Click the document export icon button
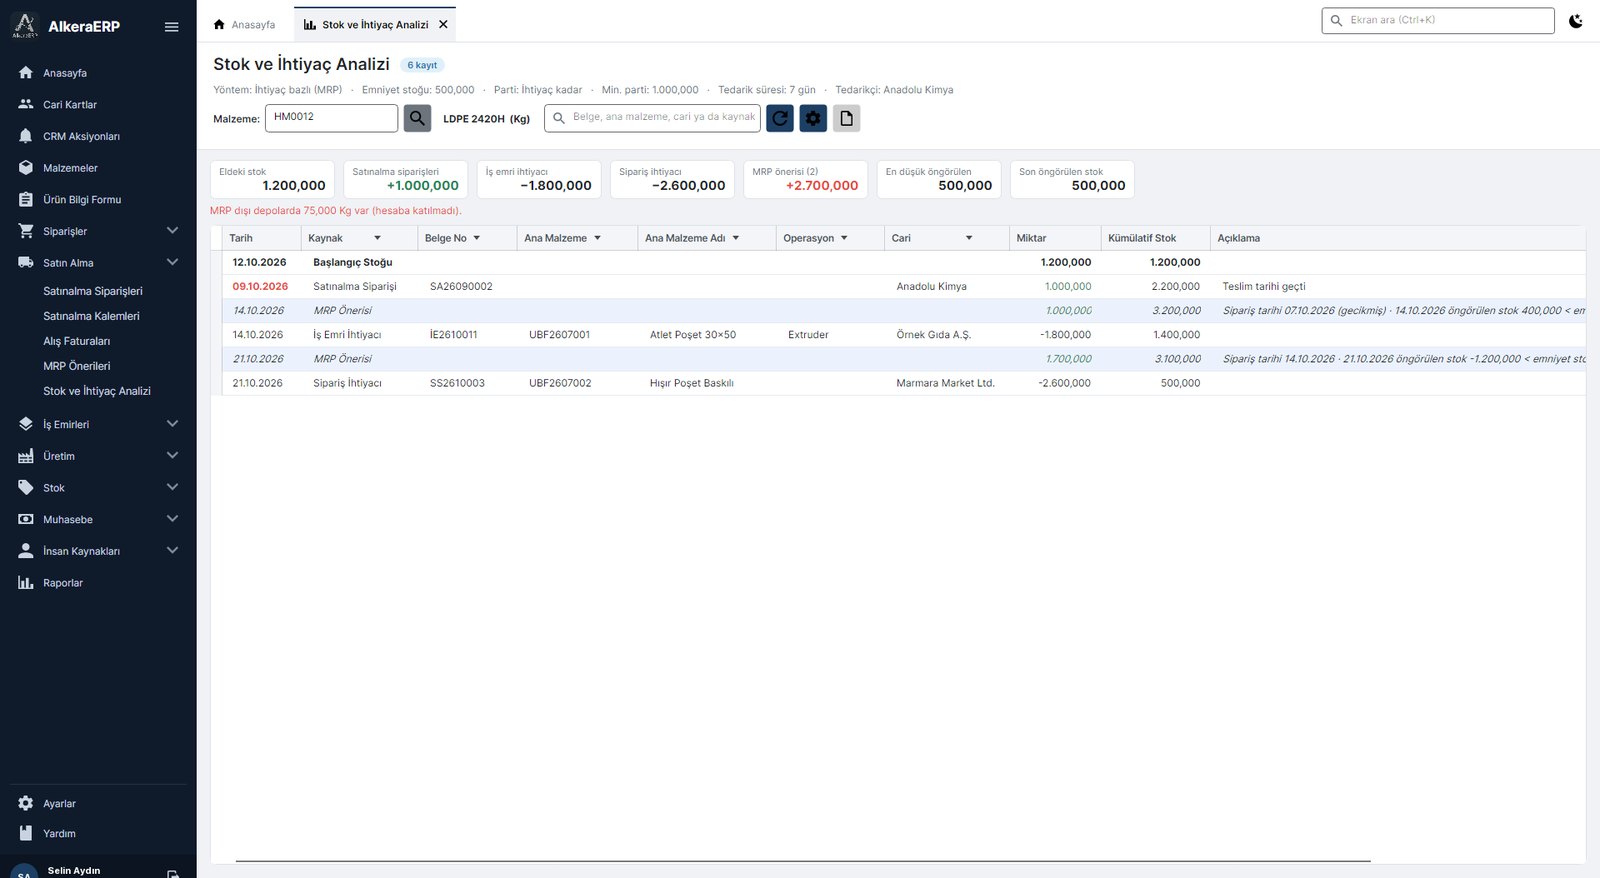The width and height of the screenshot is (1600, 878). 847,118
